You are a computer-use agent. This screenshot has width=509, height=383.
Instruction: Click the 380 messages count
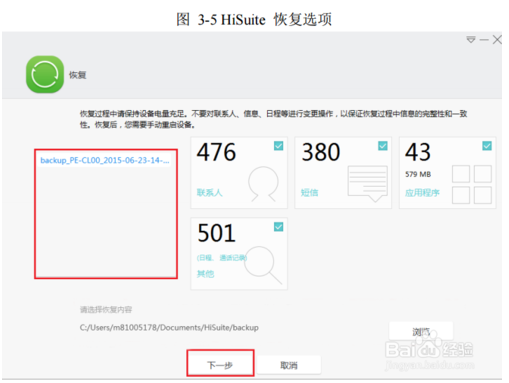321,152
